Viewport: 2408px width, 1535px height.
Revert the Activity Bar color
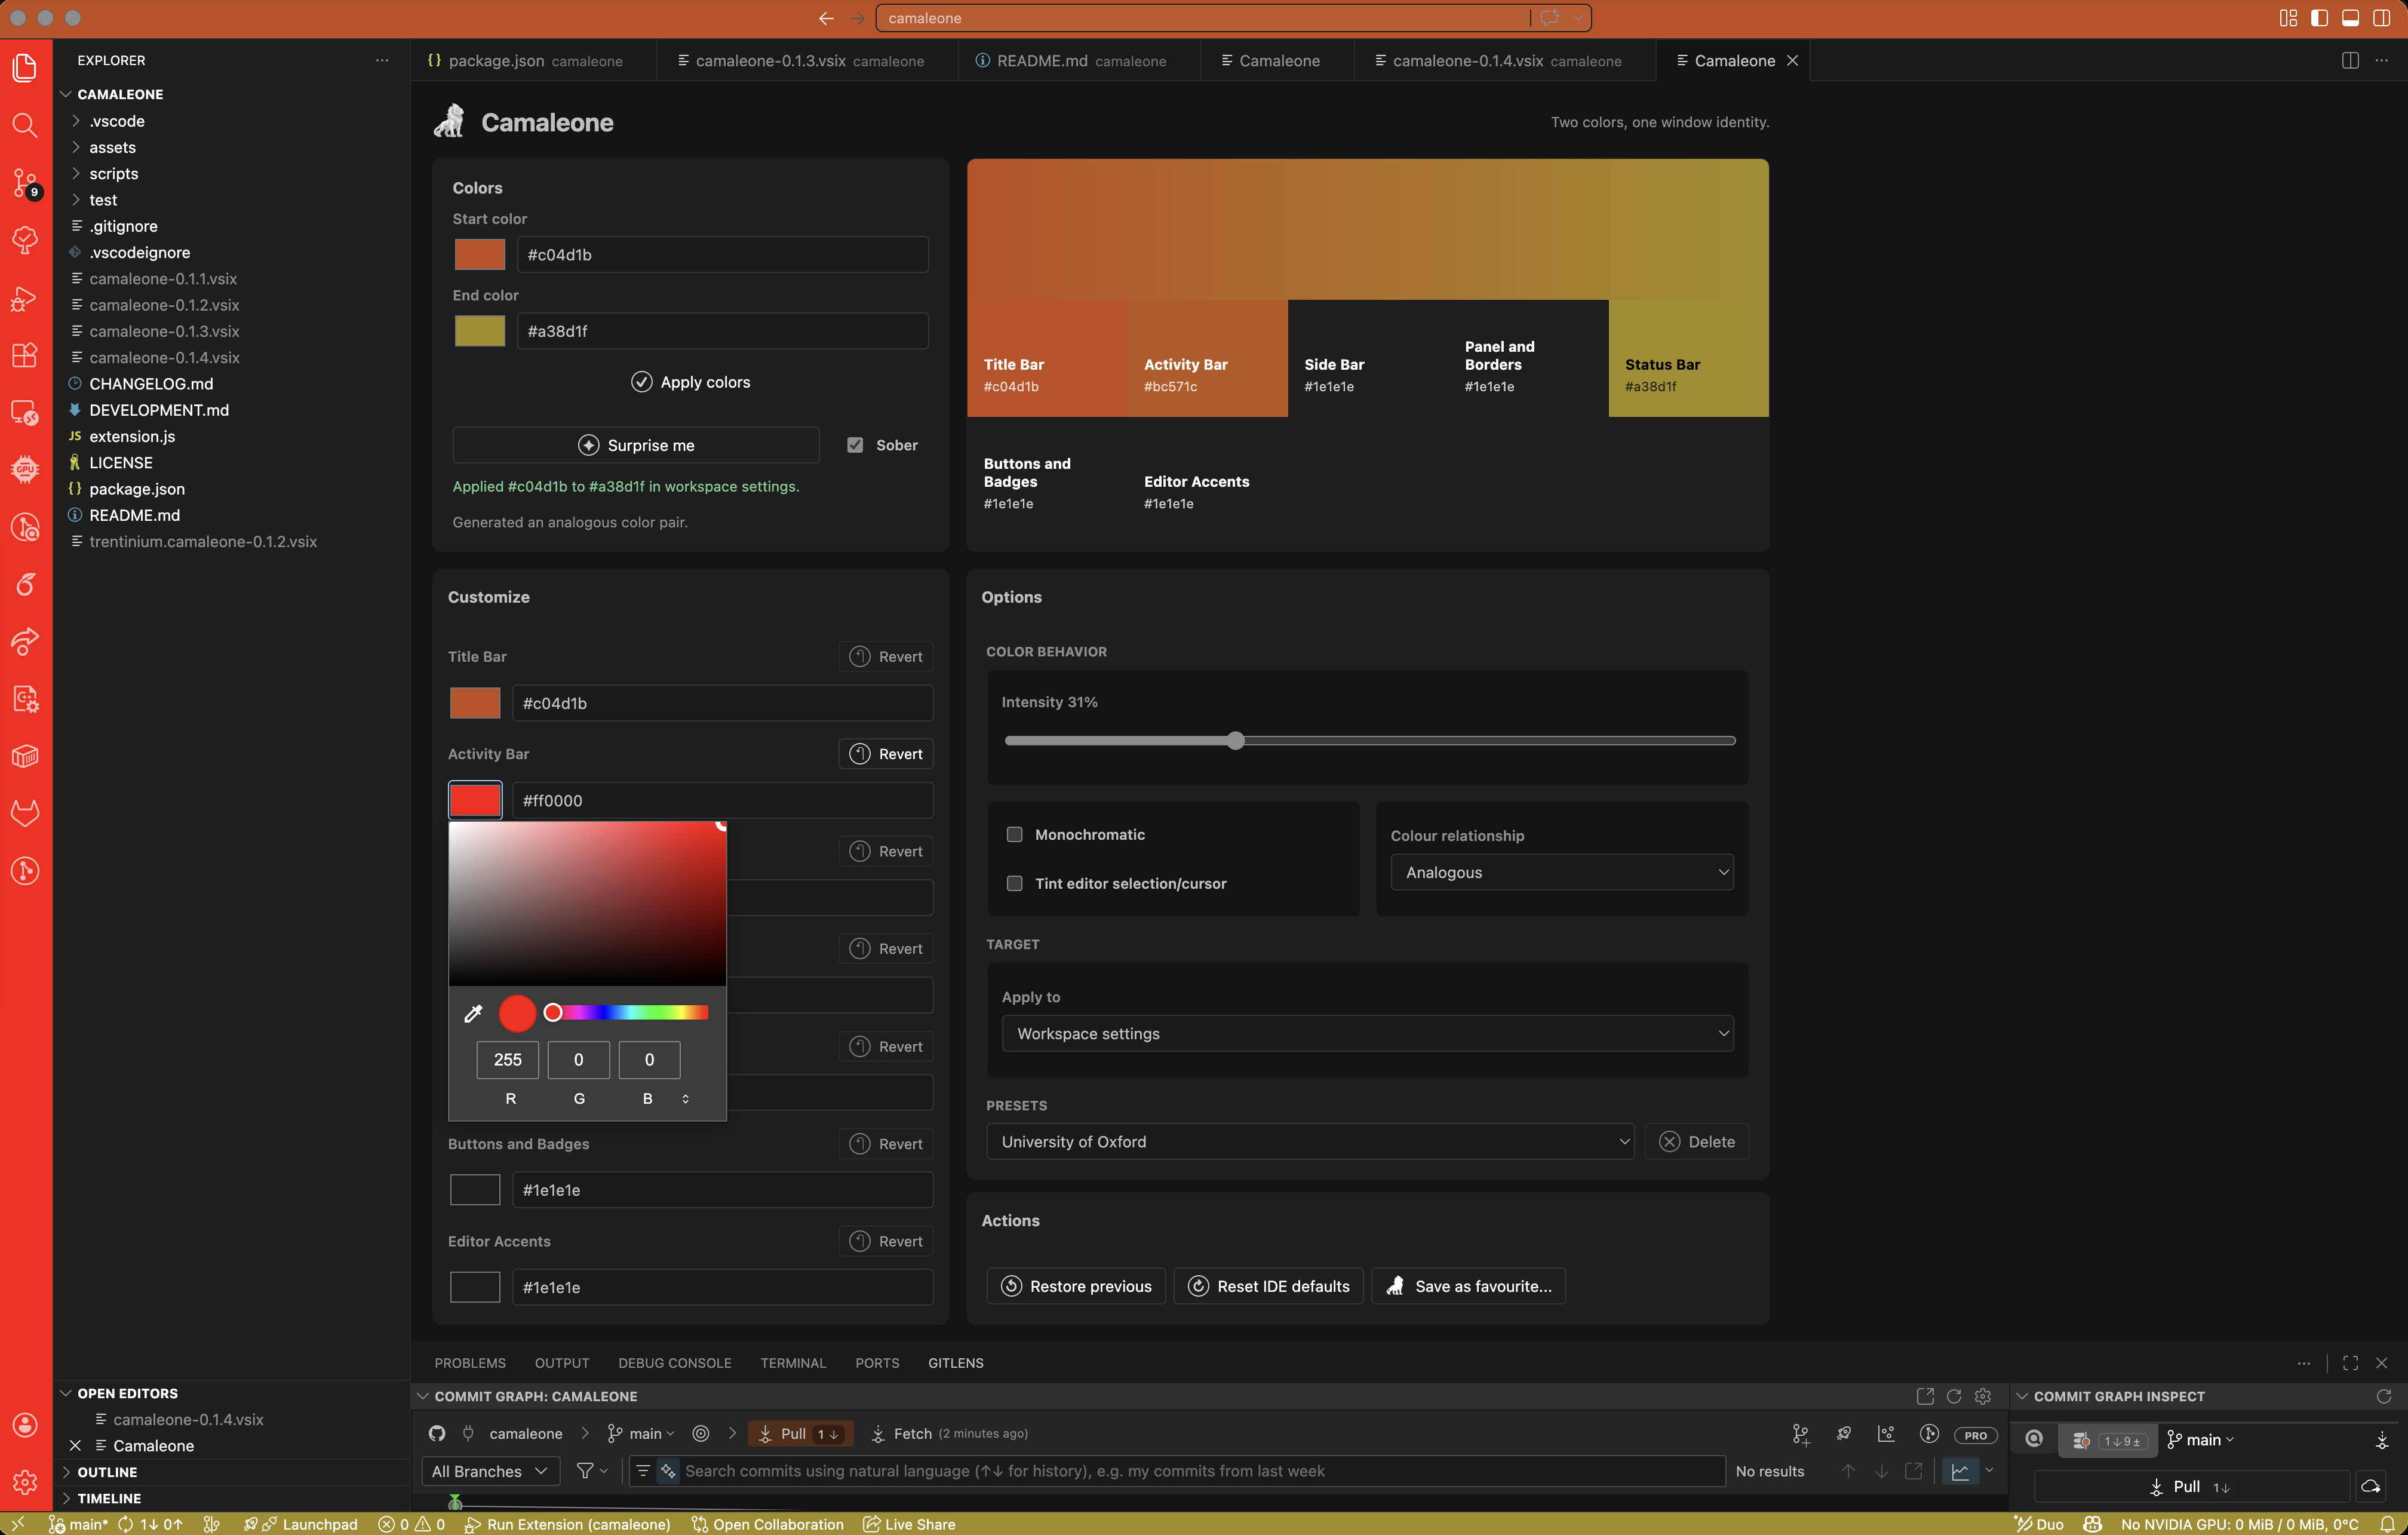[x=885, y=754]
